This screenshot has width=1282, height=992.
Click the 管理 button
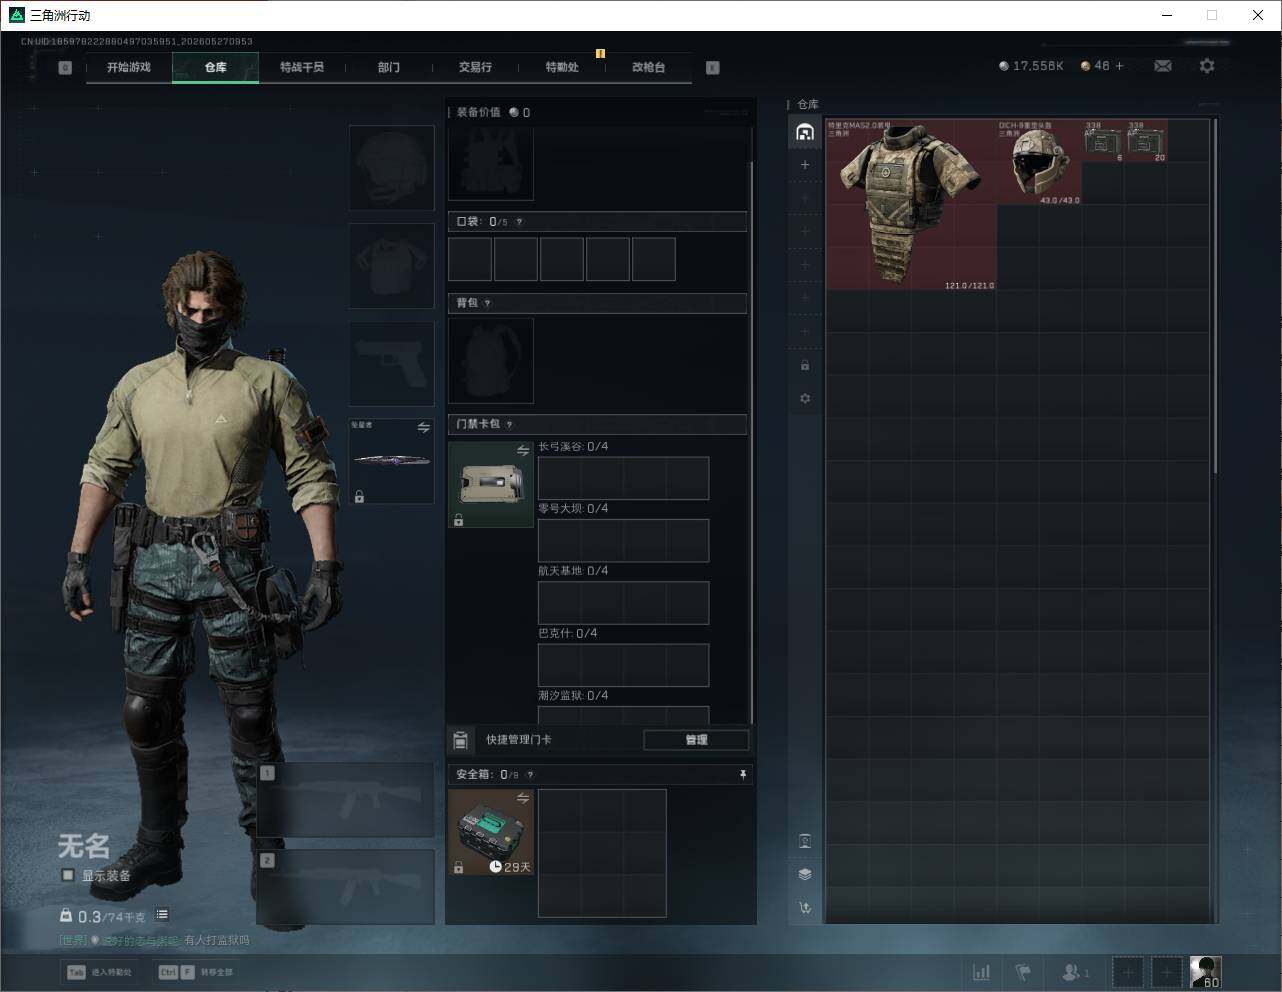coord(696,740)
